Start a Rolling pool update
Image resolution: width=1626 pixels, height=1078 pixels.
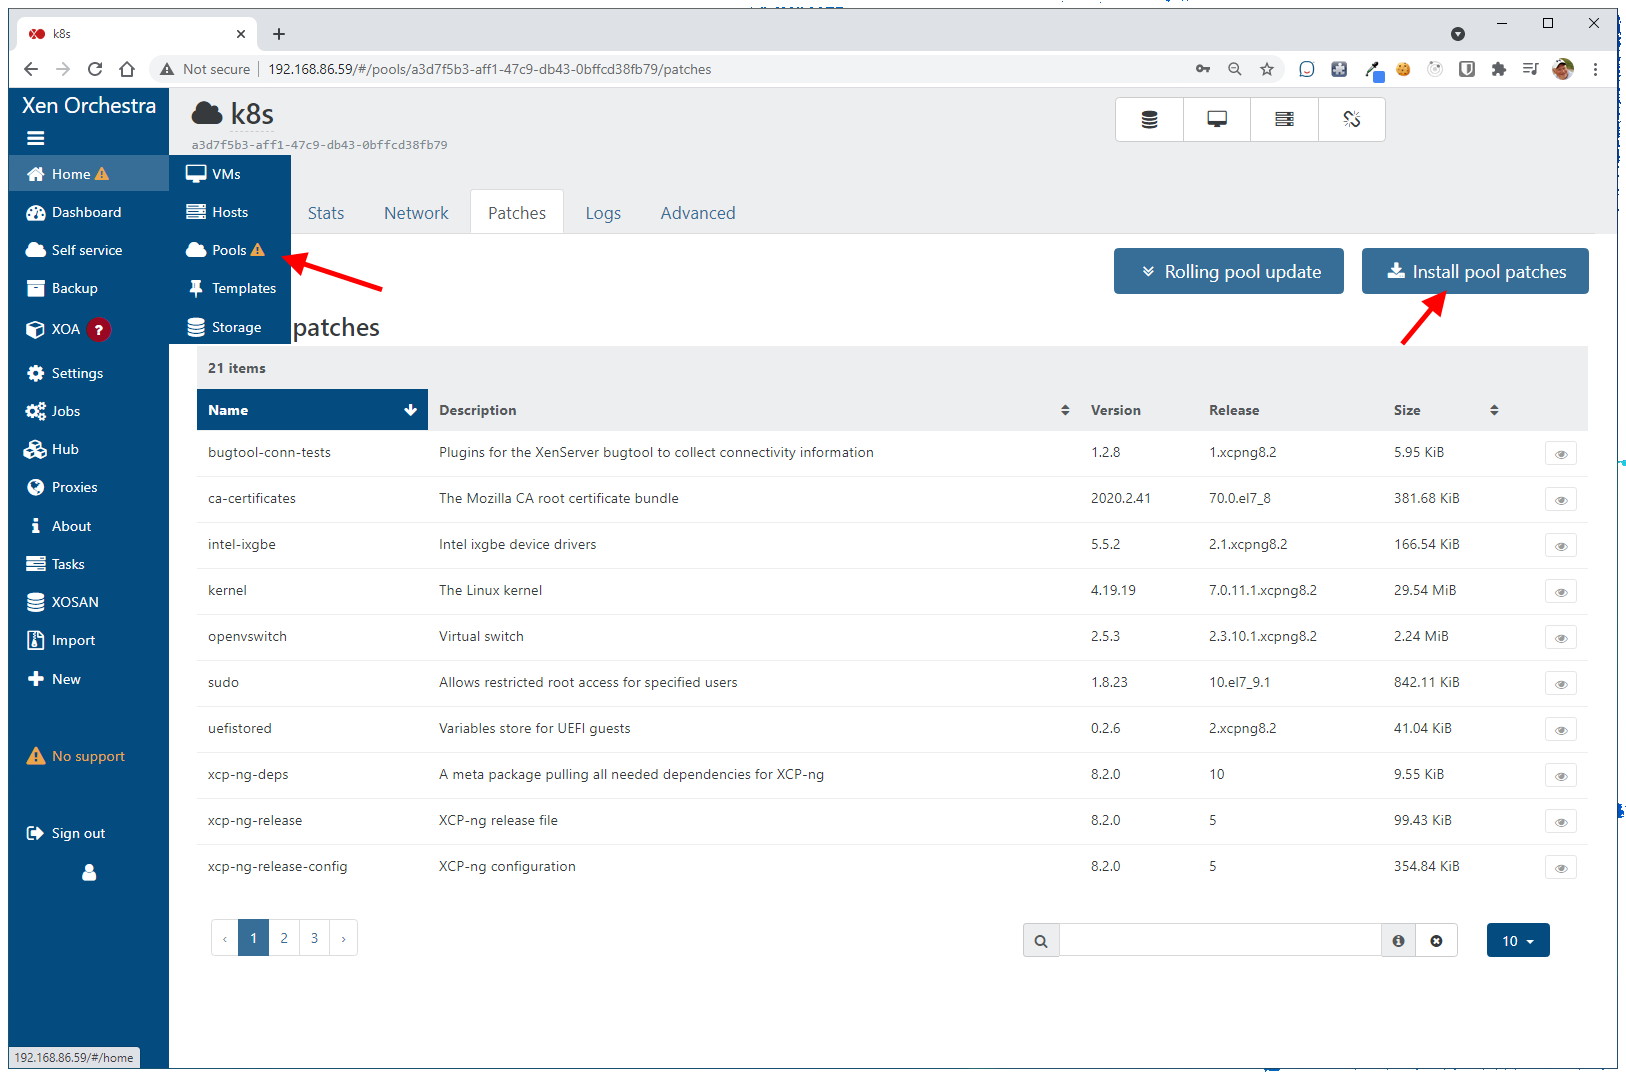coord(1230,272)
